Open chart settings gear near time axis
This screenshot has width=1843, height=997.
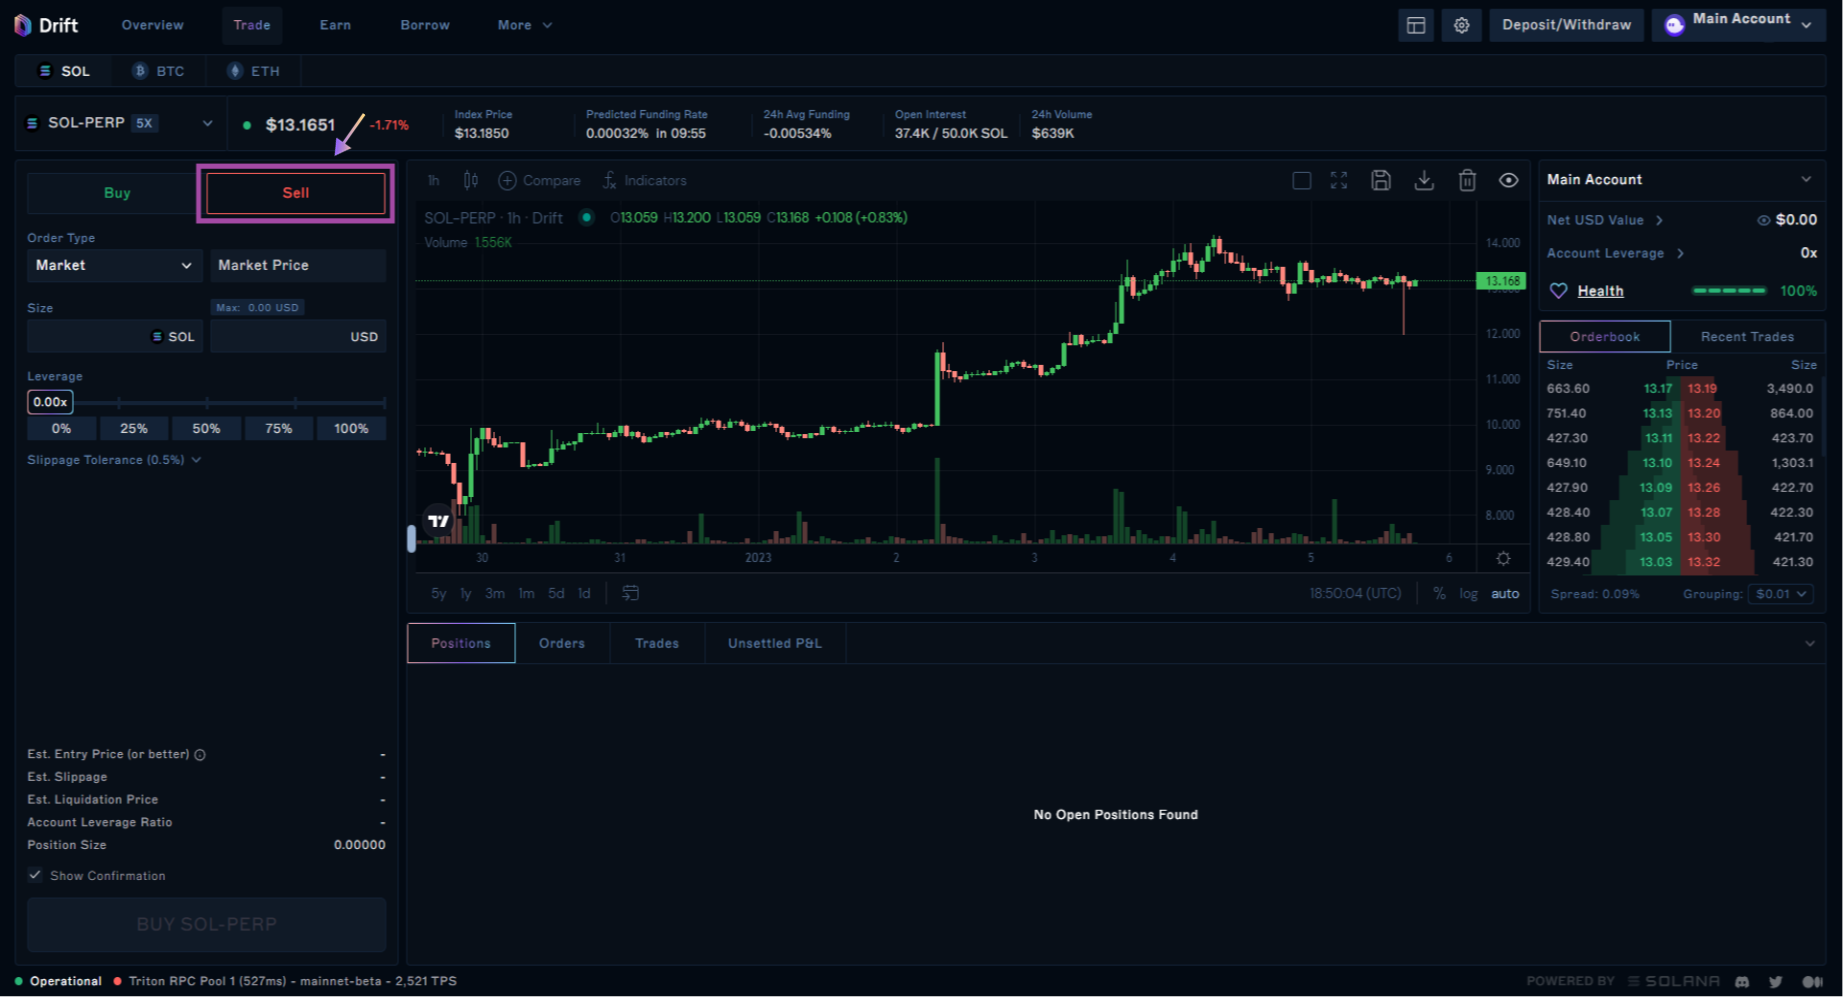point(1503,558)
